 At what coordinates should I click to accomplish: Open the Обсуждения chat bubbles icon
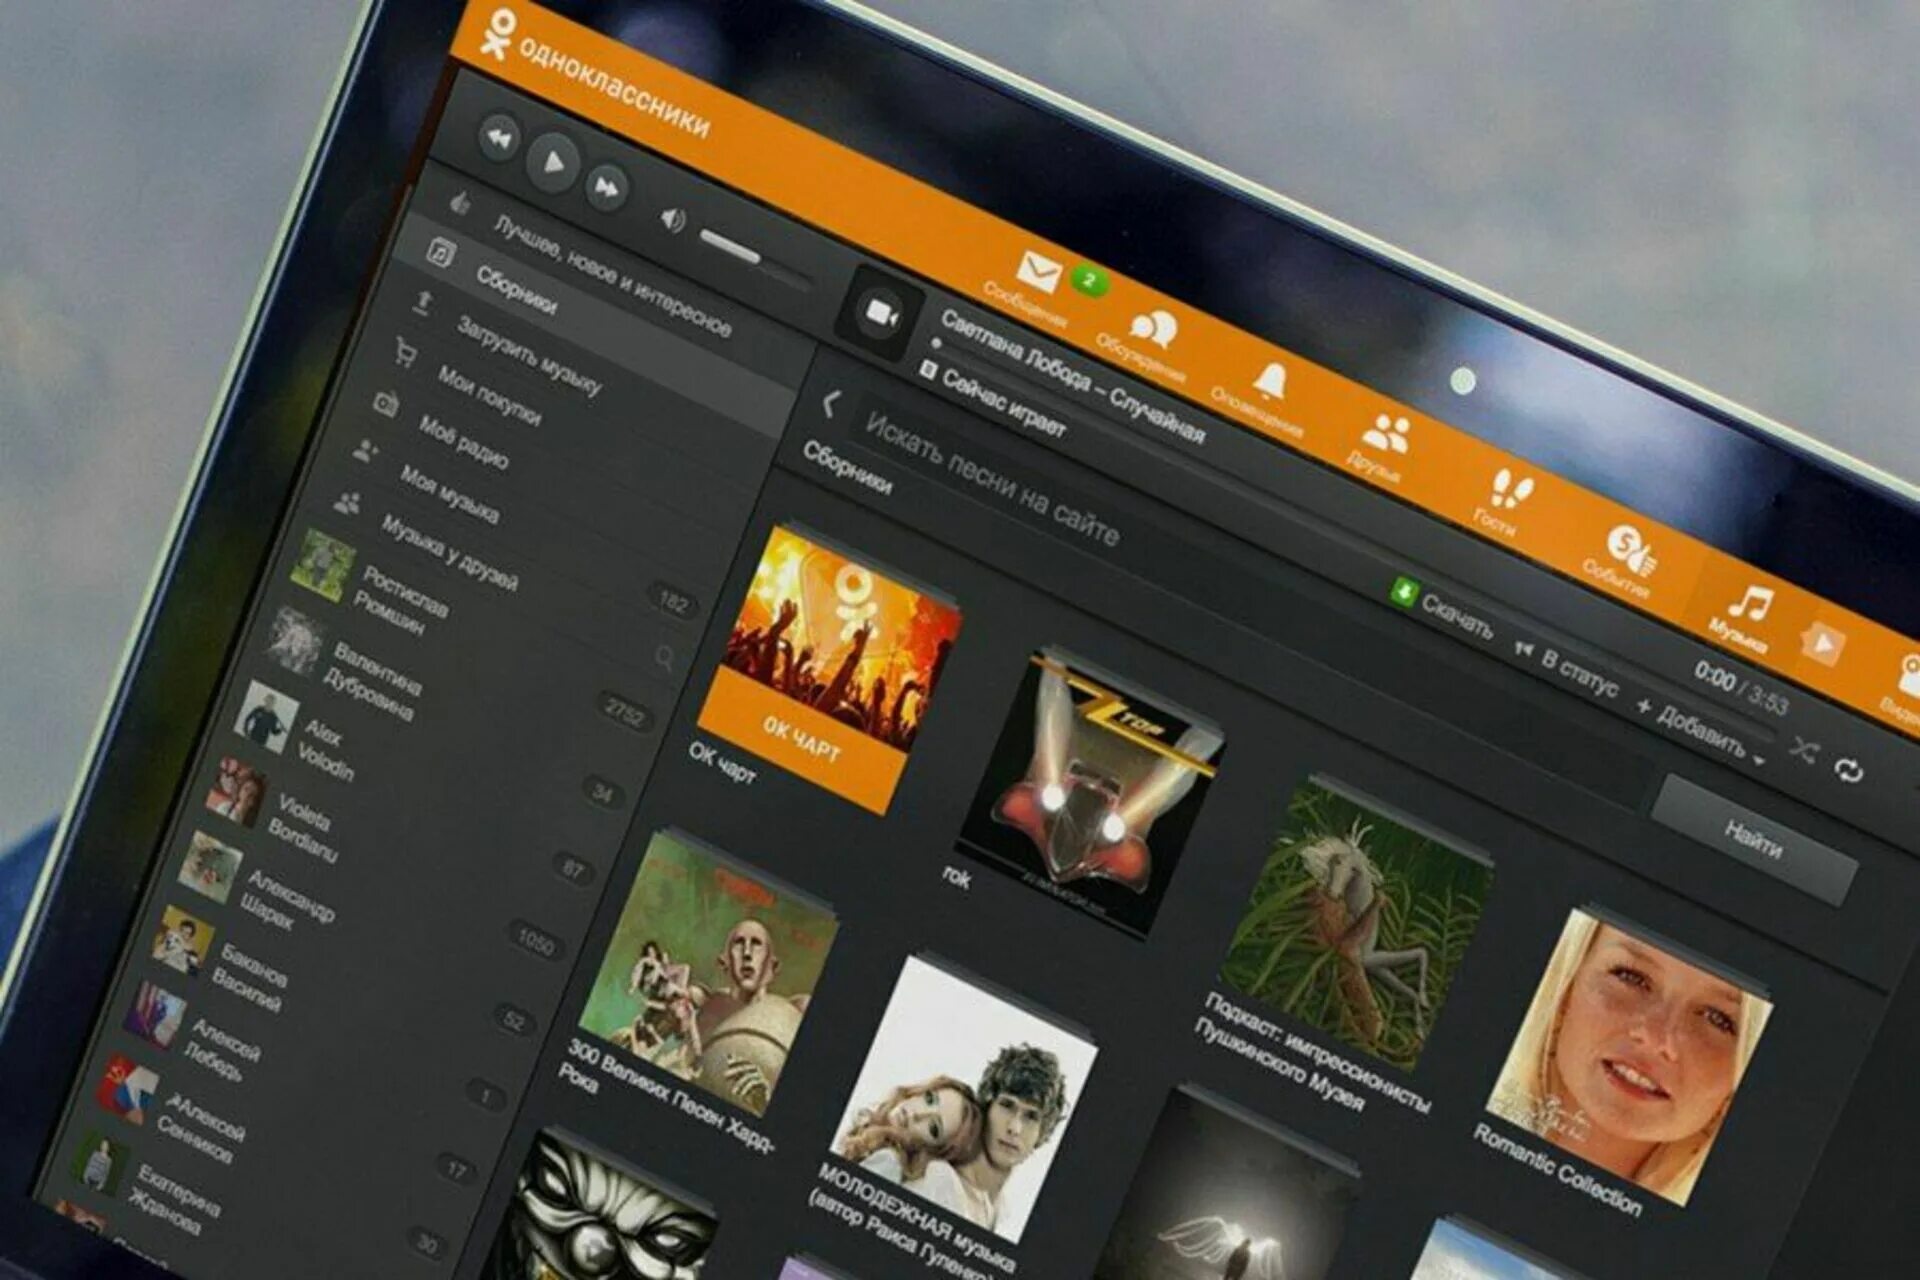click(1152, 328)
